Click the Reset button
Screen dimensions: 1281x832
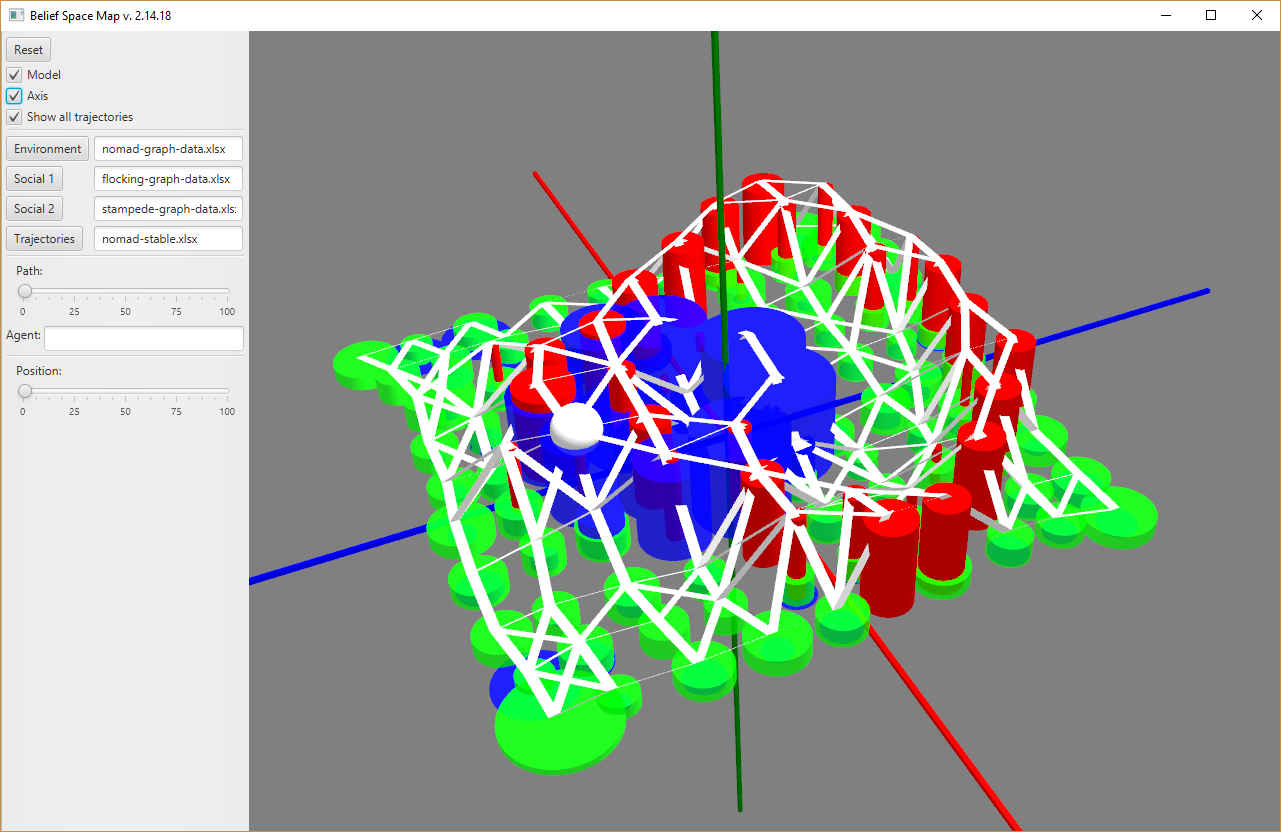pos(28,50)
